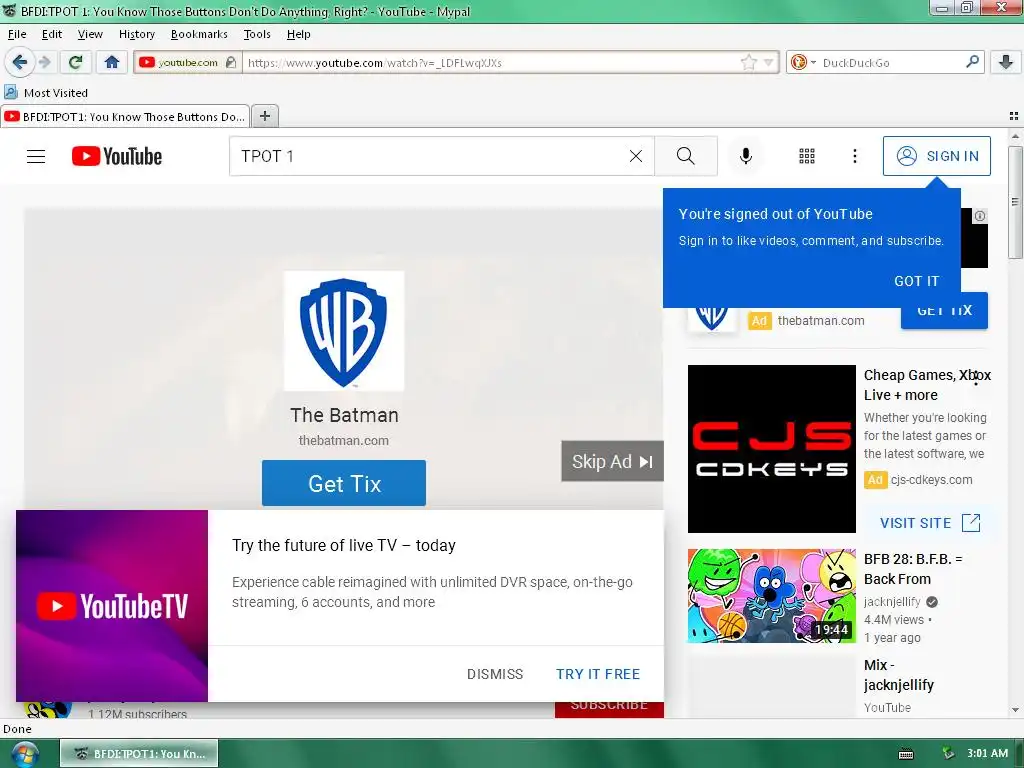Click the Skip Ad button
Screen dimensions: 1024x768
tap(612, 461)
